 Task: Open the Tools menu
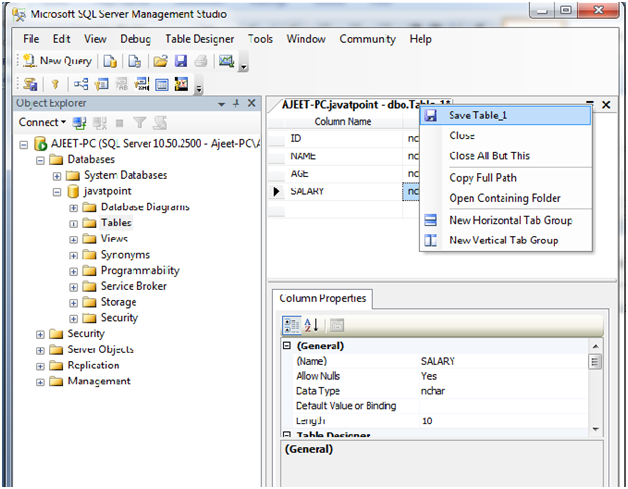260,39
